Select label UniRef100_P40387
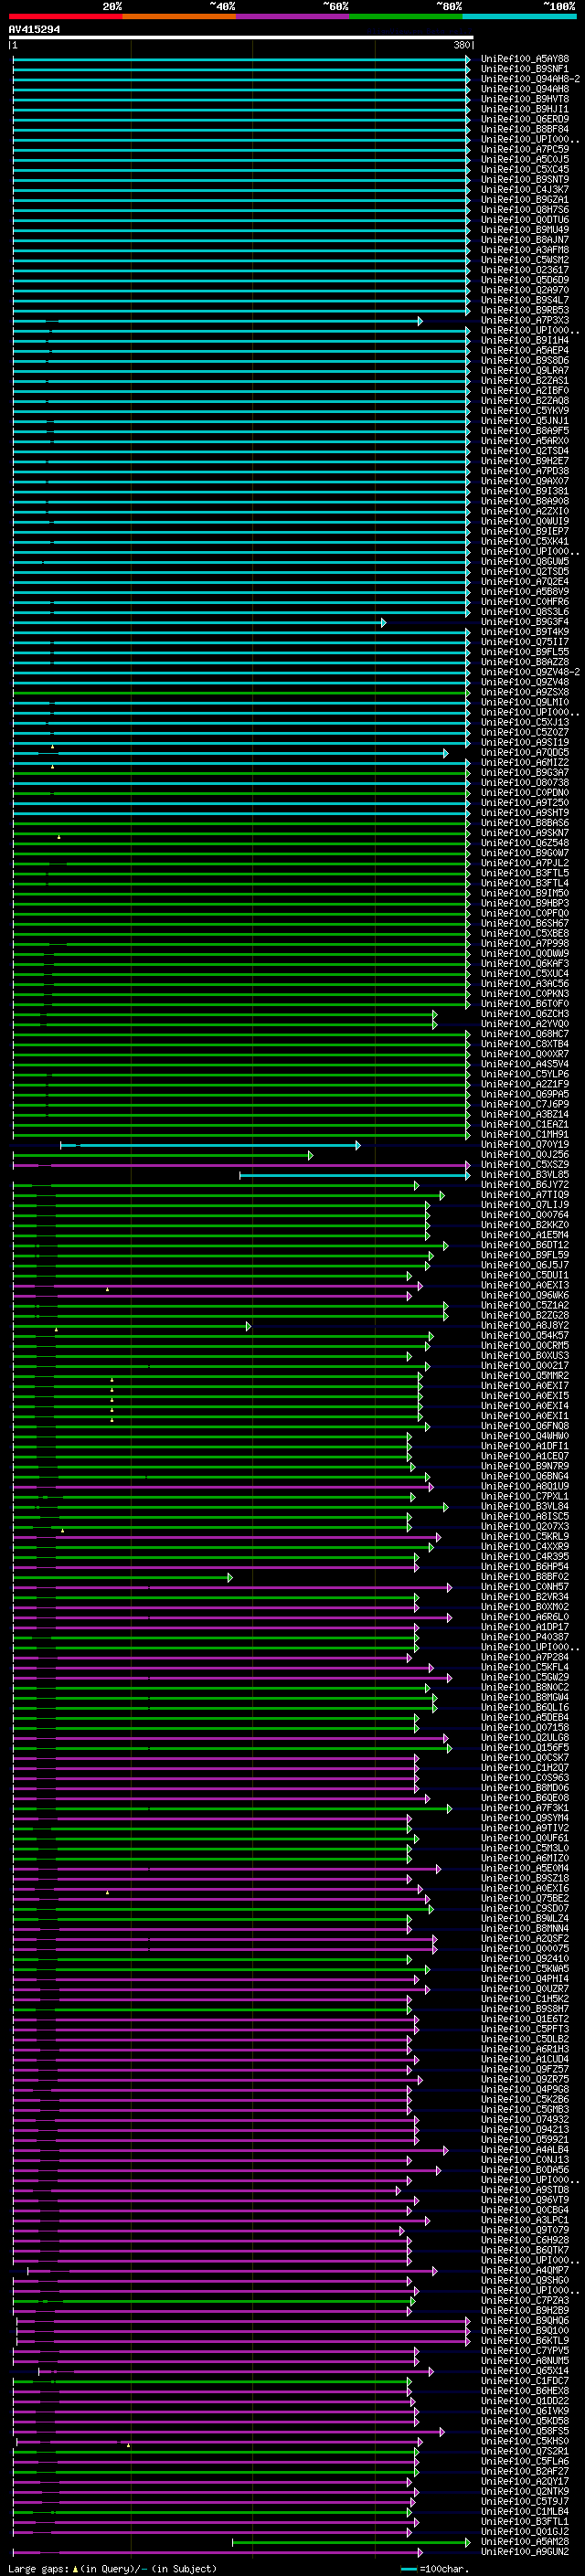 click(525, 1637)
